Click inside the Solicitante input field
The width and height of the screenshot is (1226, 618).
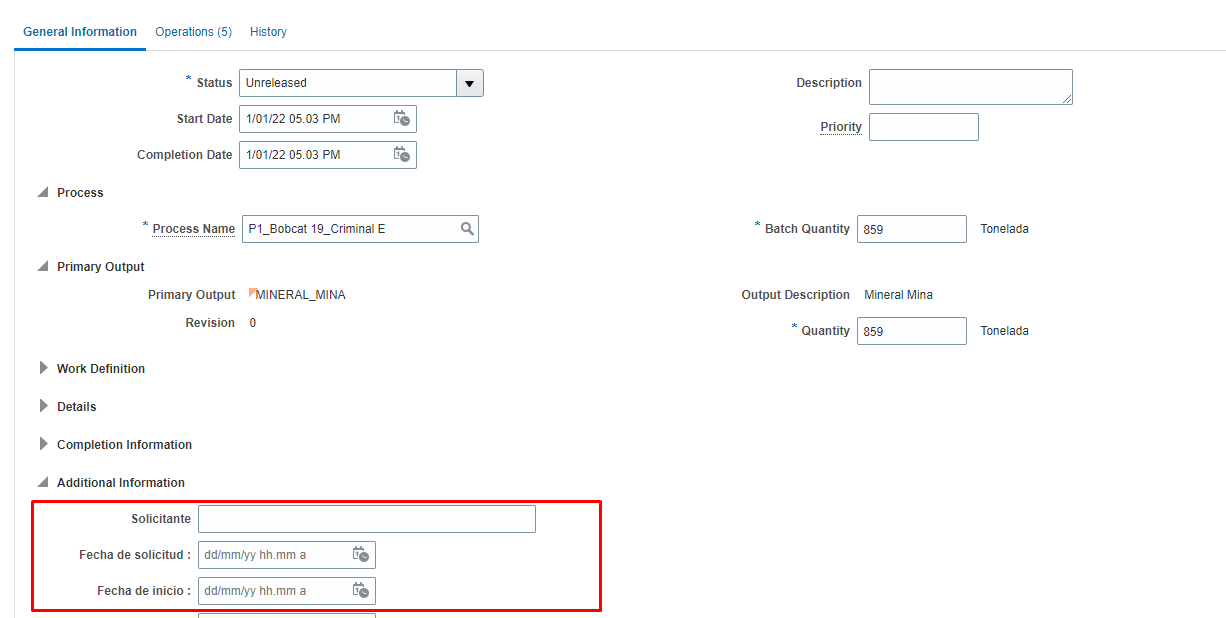pos(366,518)
